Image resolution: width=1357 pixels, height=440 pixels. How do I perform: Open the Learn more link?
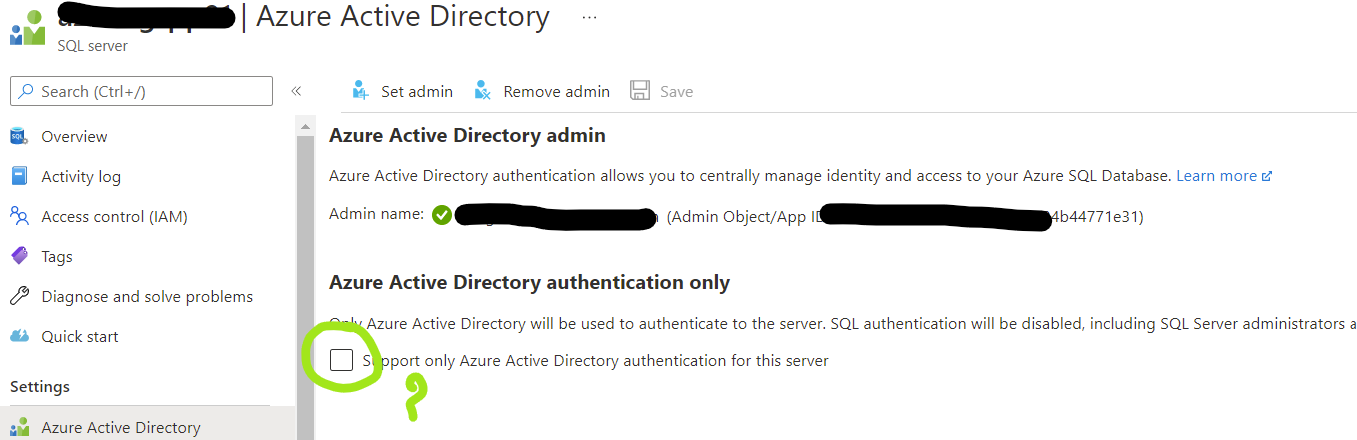tap(1224, 175)
